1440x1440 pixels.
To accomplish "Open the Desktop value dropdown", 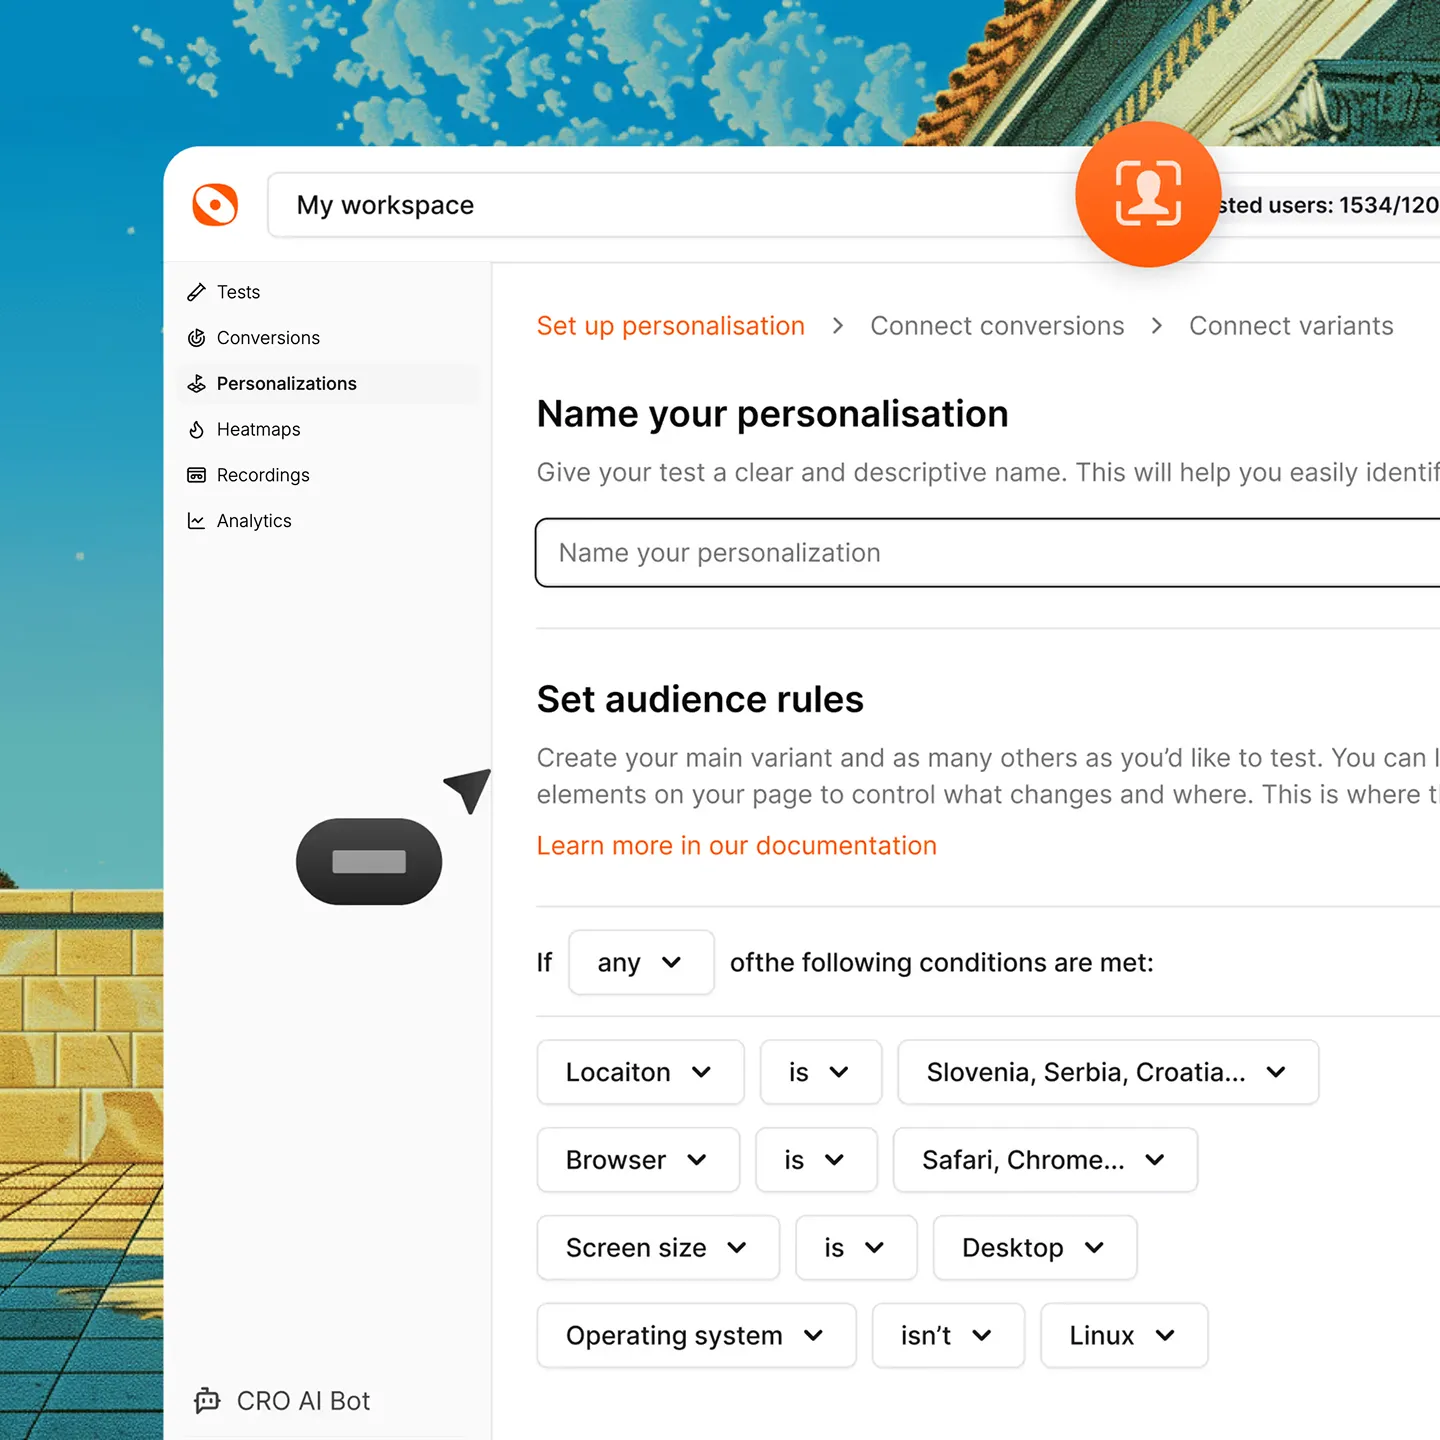I will [x=1035, y=1248].
